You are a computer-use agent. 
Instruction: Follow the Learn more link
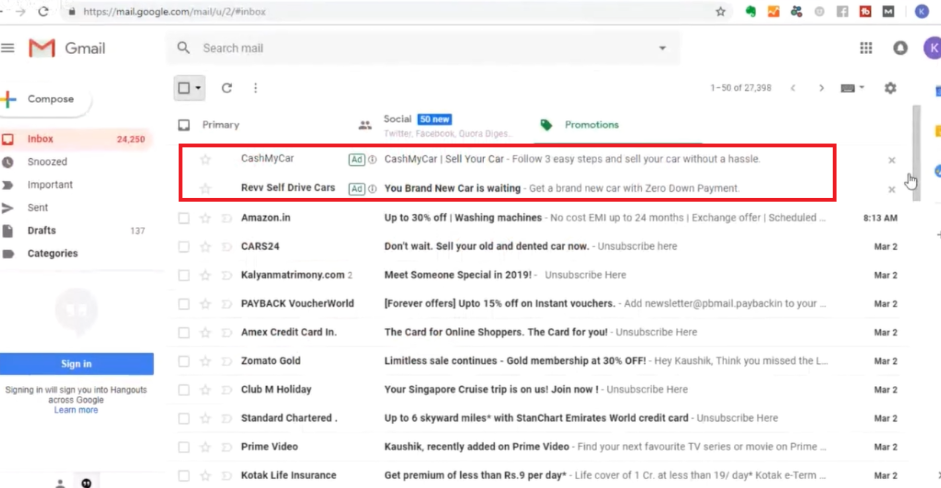pyautogui.click(x=76, y=411)
